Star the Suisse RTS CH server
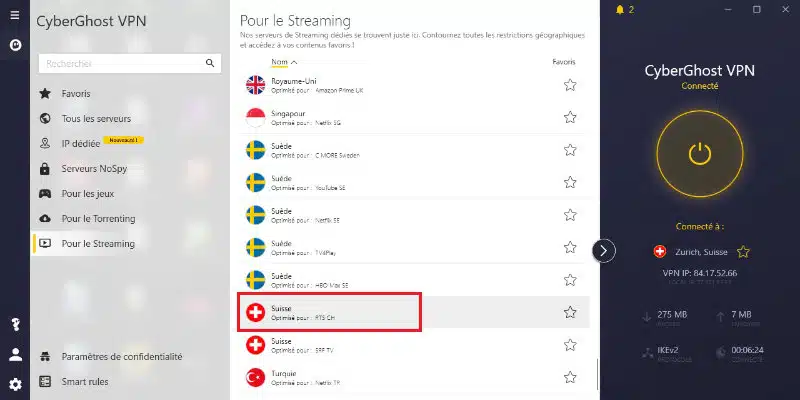 [570, 312]
